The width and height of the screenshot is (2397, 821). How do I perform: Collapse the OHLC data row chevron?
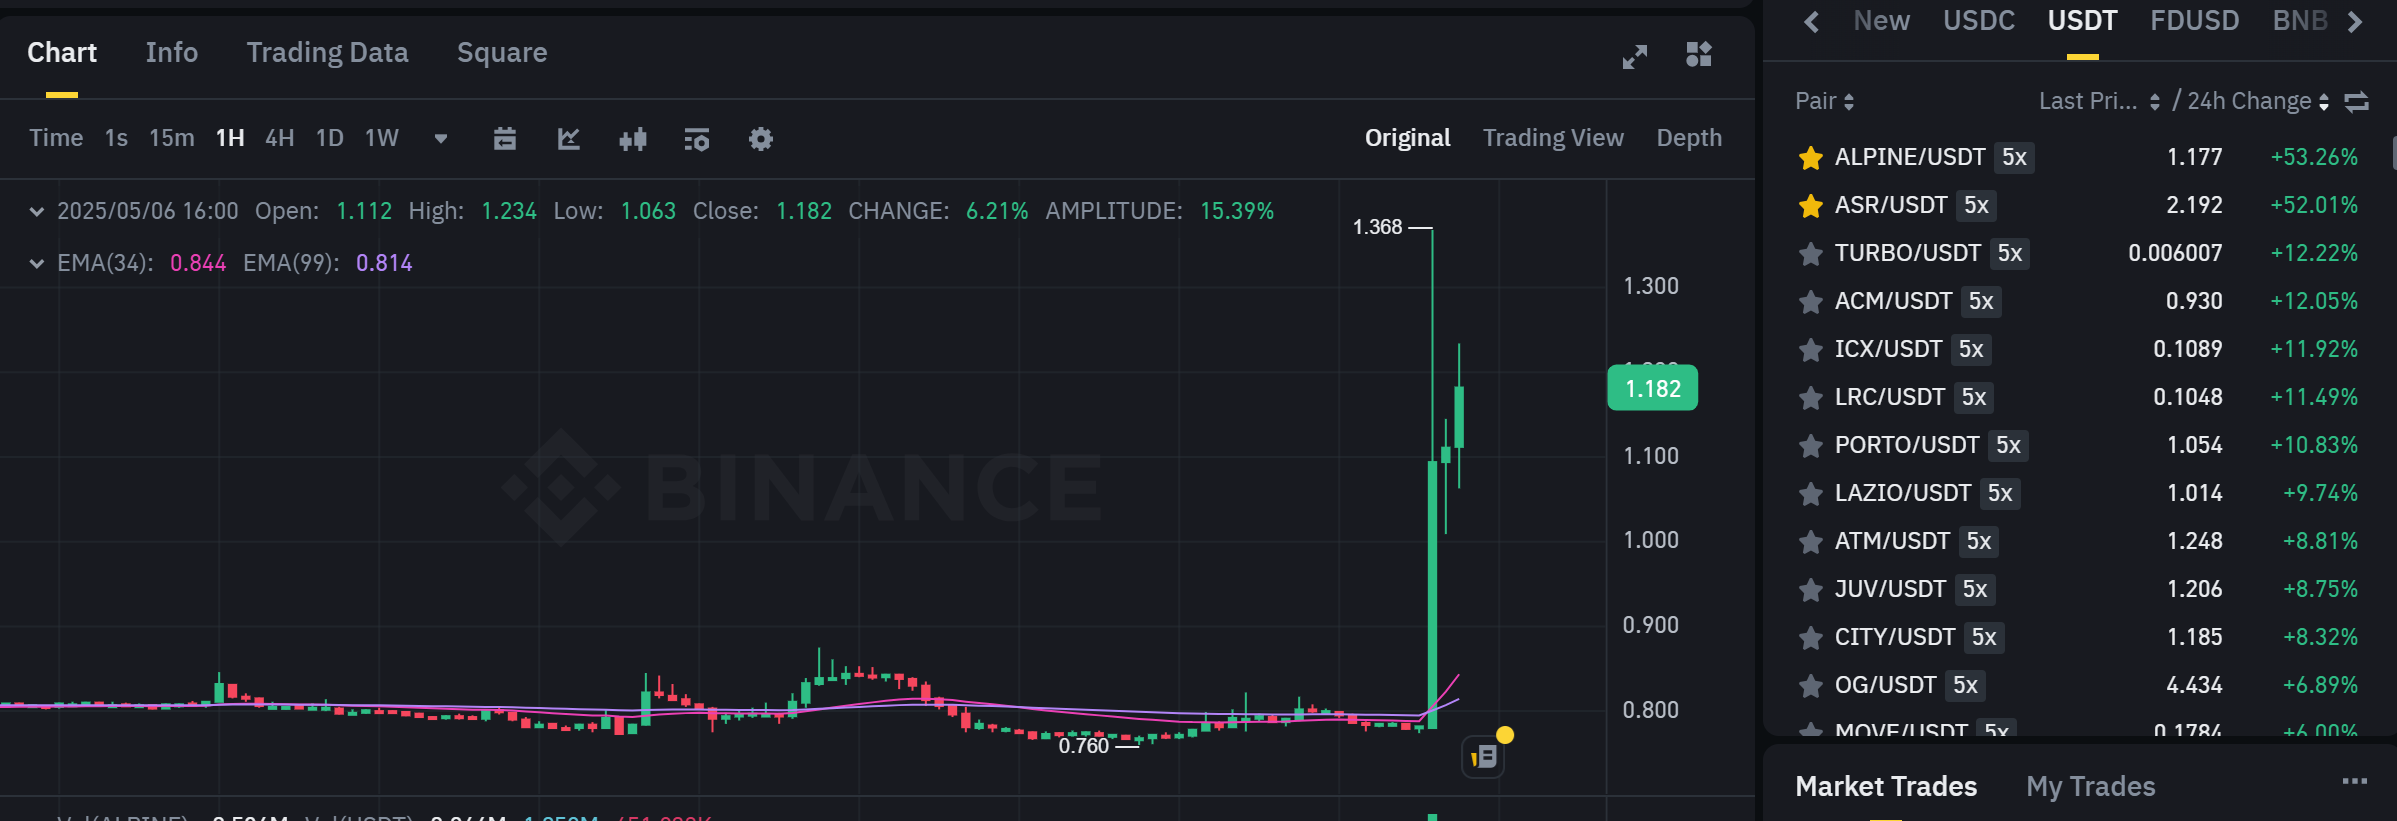click(x=37, y=211)
